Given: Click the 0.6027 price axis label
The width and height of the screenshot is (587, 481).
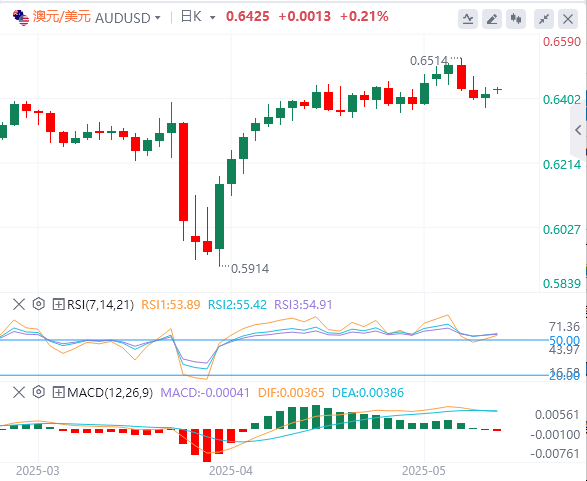Looking at the screenshot, I should click(x=562, y=229).
